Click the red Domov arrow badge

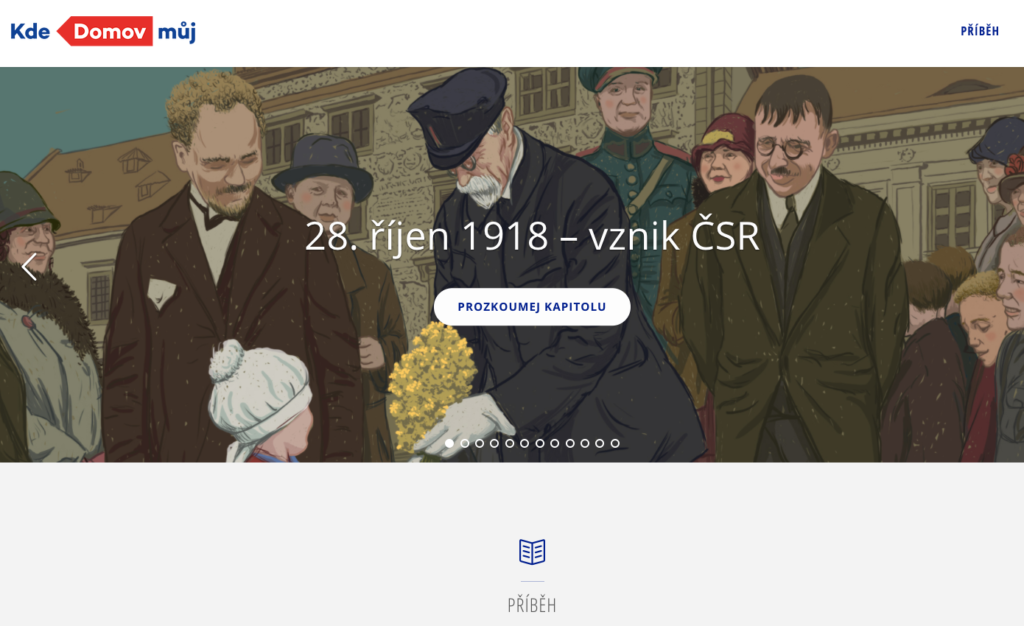[x=105, y=31]
